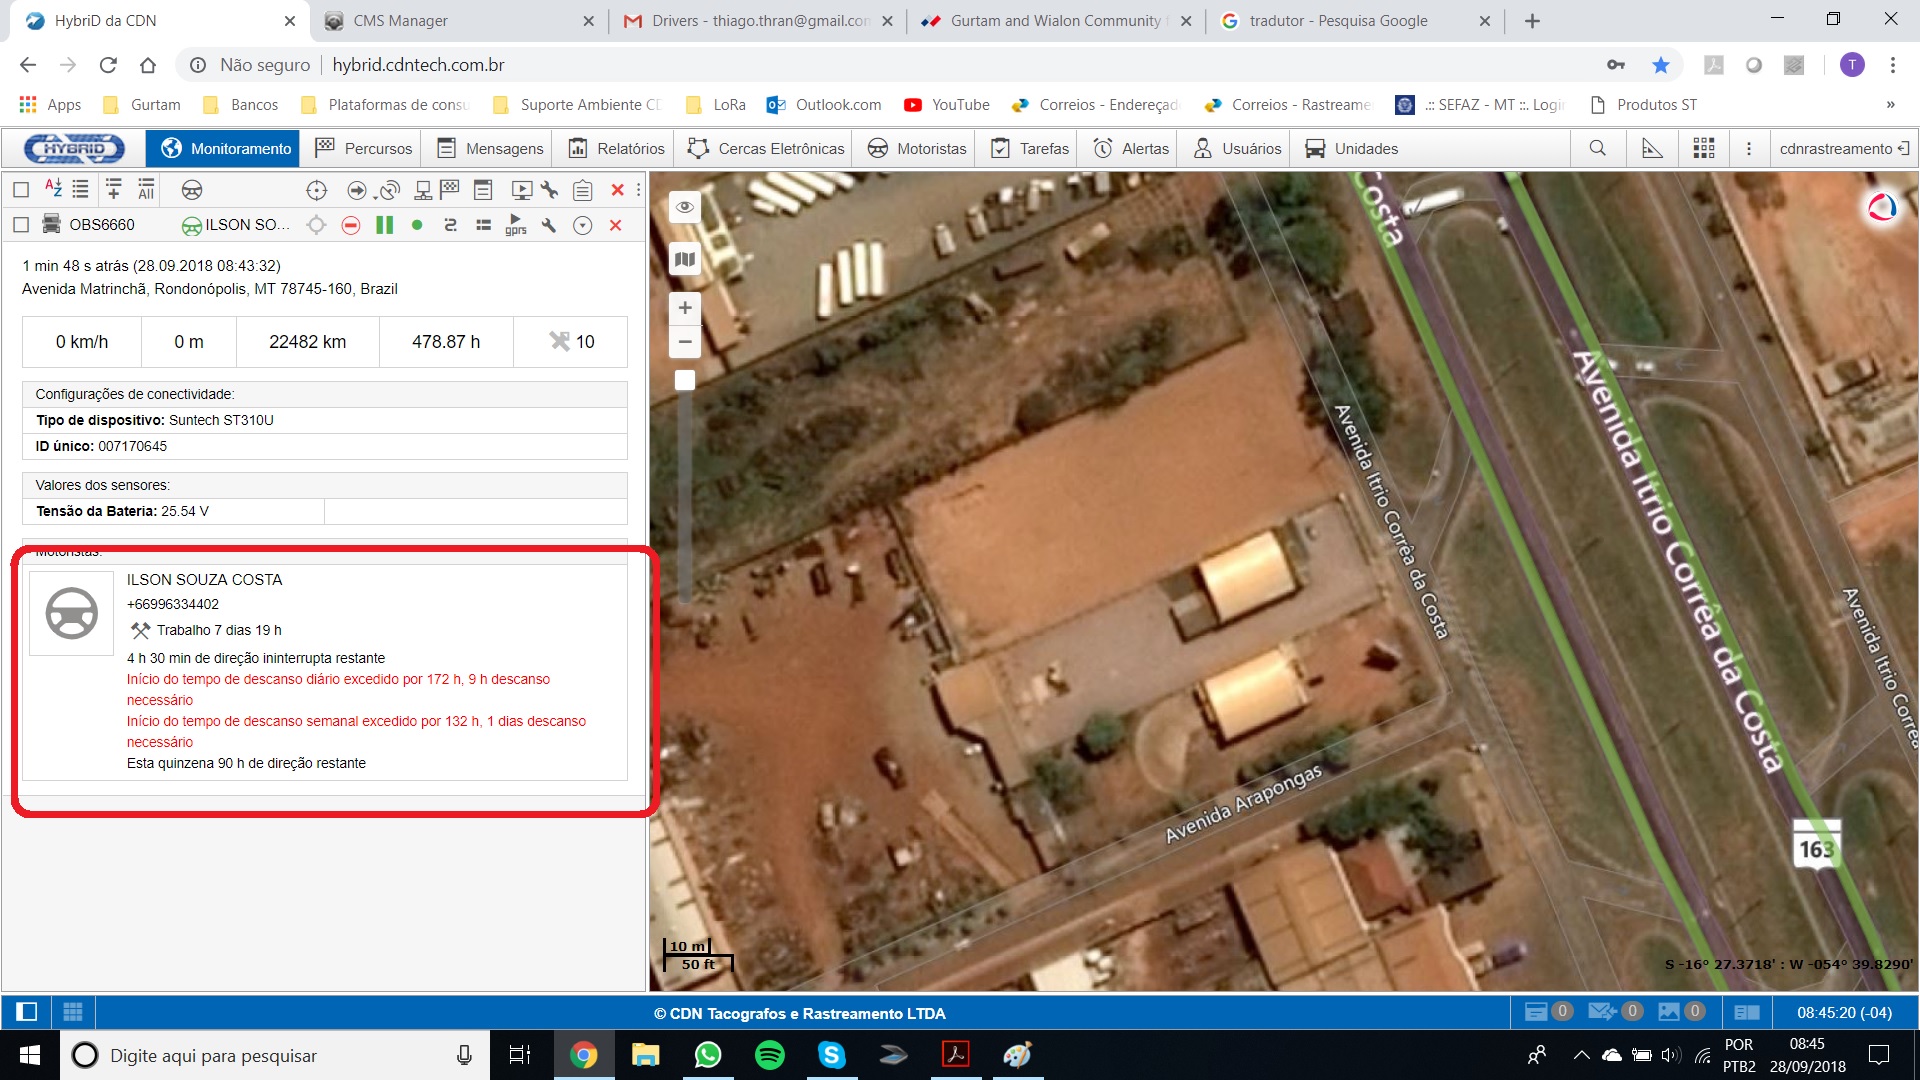Click the add units list icon
The width and height of the screenshot is (1920, 1080).
click(x=113, y=189)
